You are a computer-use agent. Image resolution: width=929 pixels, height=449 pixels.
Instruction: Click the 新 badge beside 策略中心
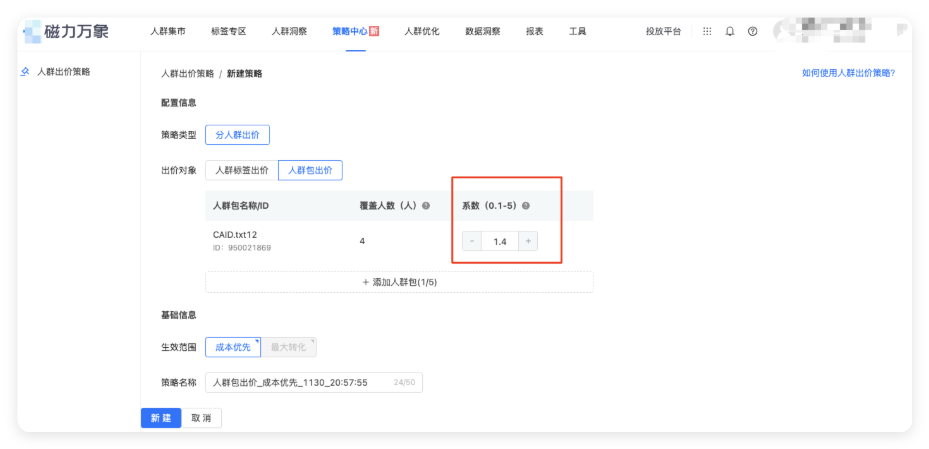(x=374, y=31)
